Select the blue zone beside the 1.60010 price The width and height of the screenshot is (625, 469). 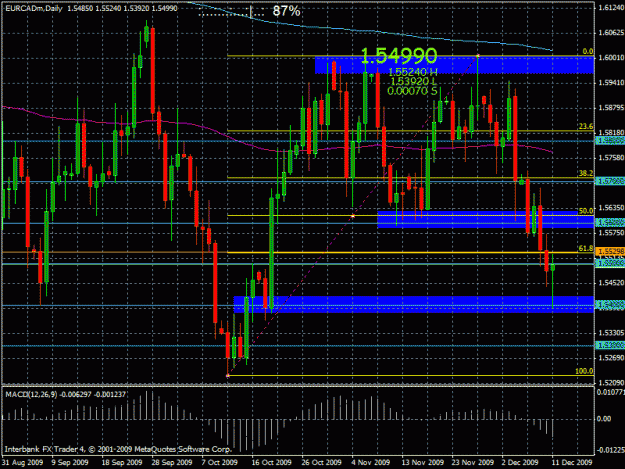coord(454,65)
